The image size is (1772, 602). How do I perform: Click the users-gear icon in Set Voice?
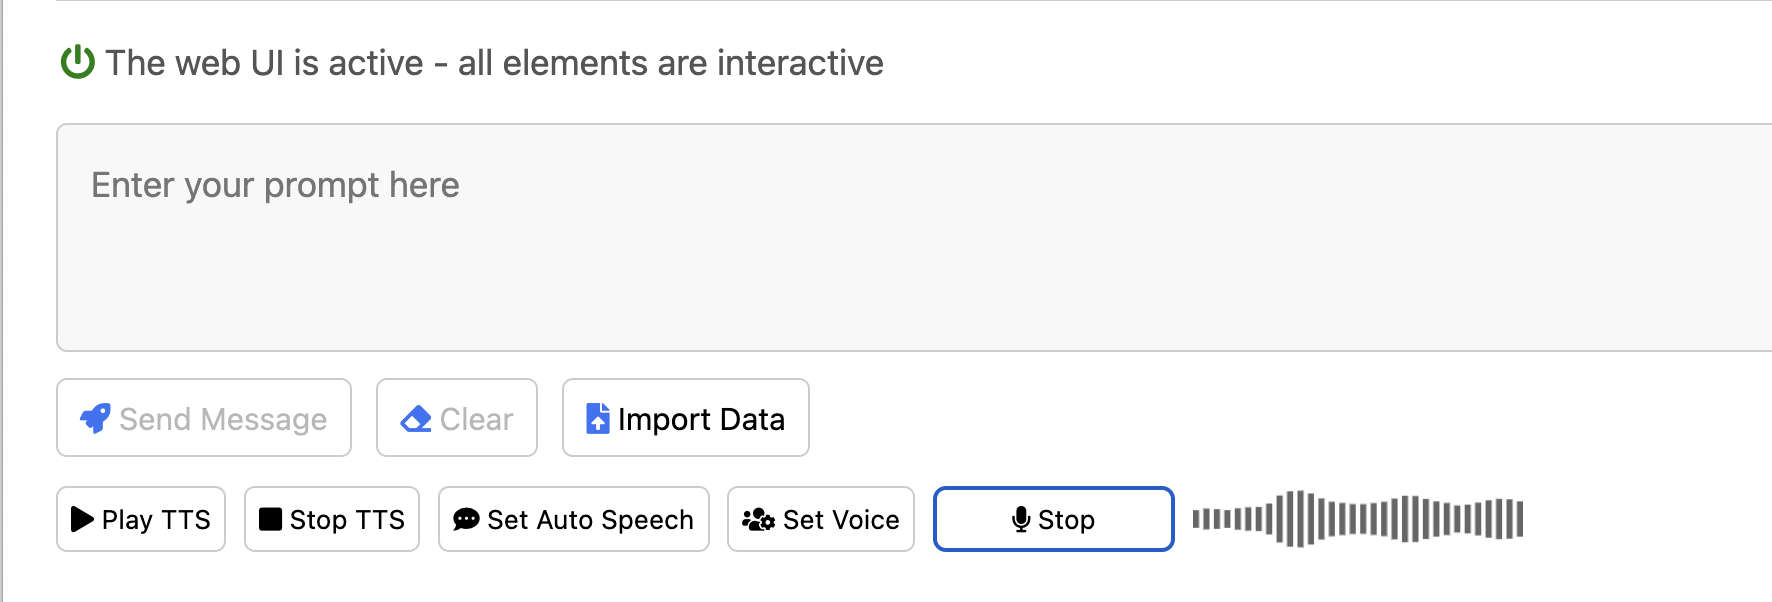pos(758,519)
